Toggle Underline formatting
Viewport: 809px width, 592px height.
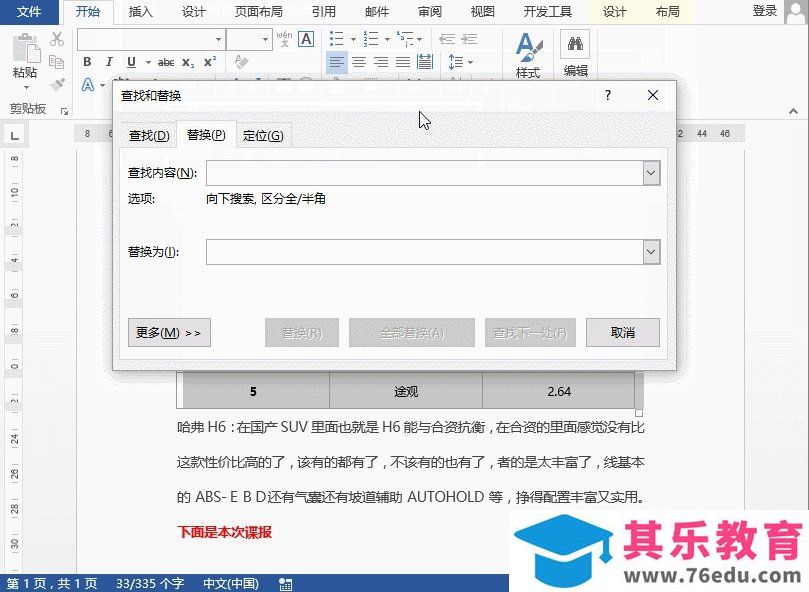coord(131,62)
